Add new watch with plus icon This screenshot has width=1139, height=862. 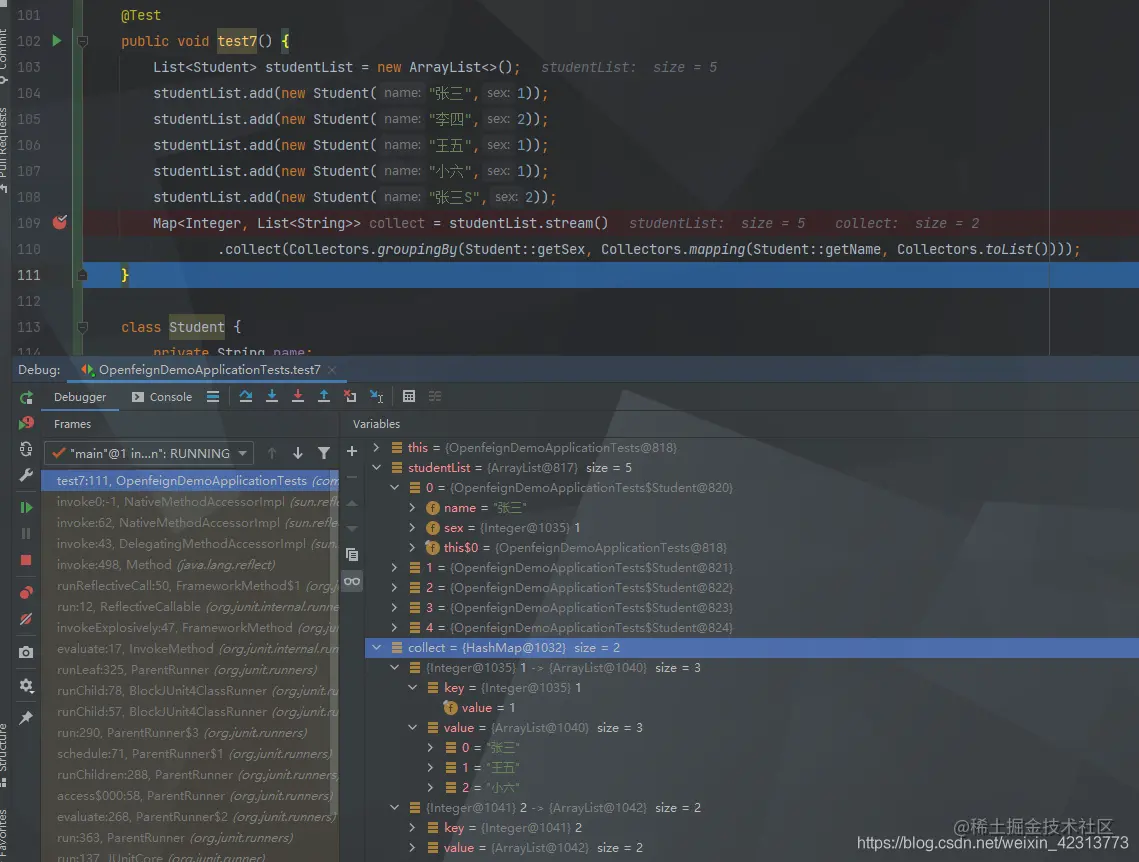pos(352,451)
